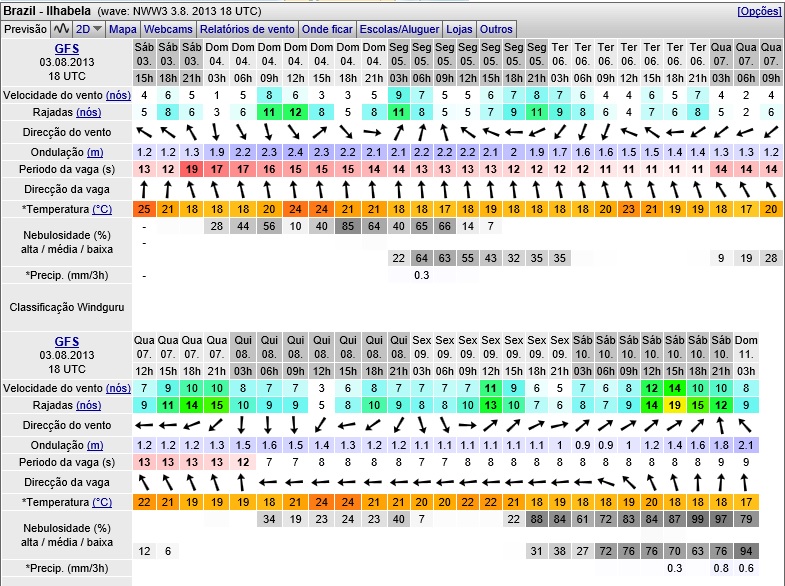
Task: Click cloud cover cell showing 56
Action: 269,226
